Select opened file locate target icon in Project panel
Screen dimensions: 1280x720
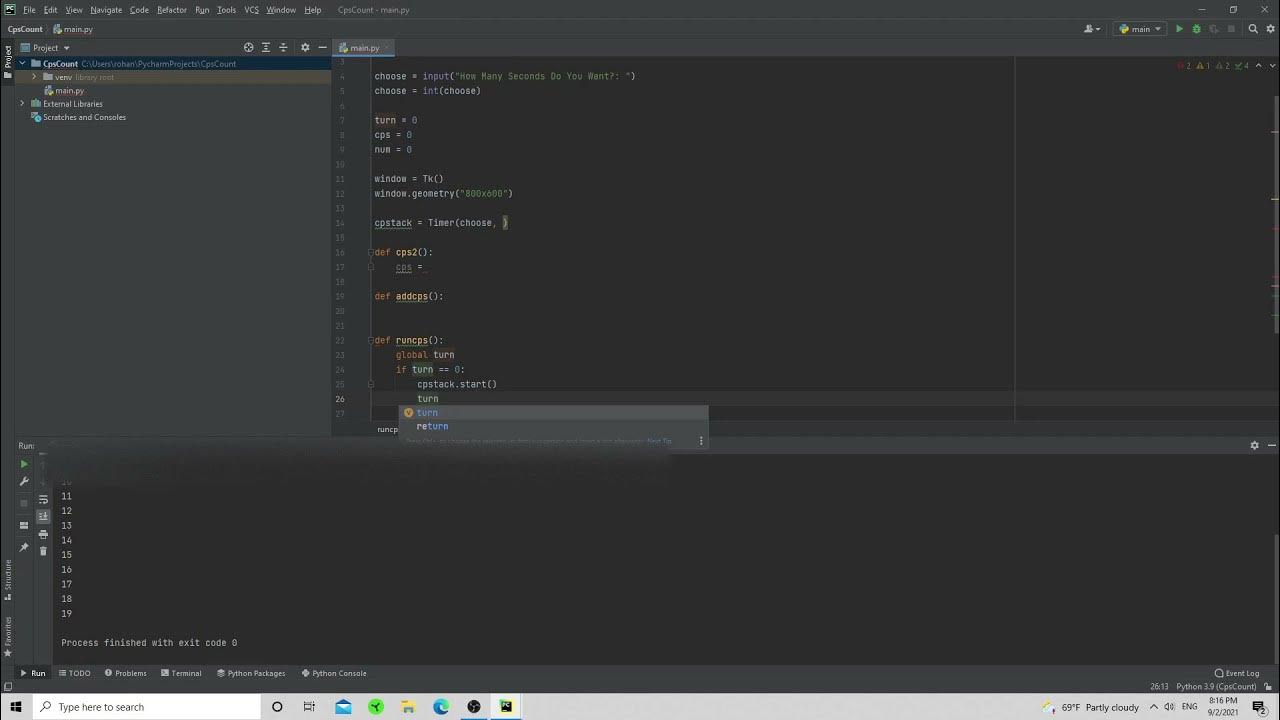[249, 47]
